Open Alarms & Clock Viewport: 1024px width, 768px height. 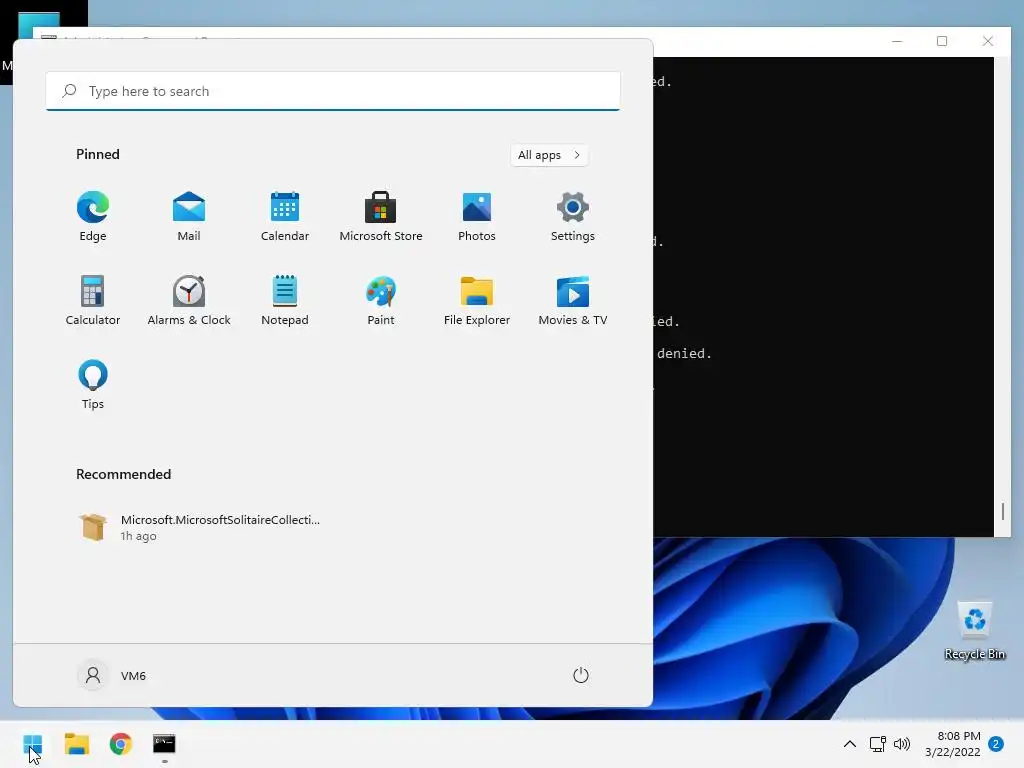pyautogui.click(x=189, y=300)
